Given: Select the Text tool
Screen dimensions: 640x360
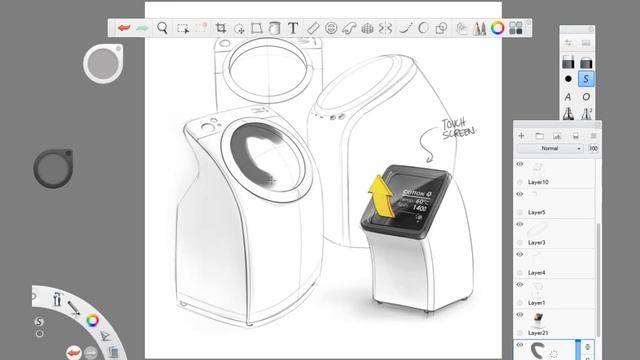Looking at the screenshot, I should [x=293, y=28].
